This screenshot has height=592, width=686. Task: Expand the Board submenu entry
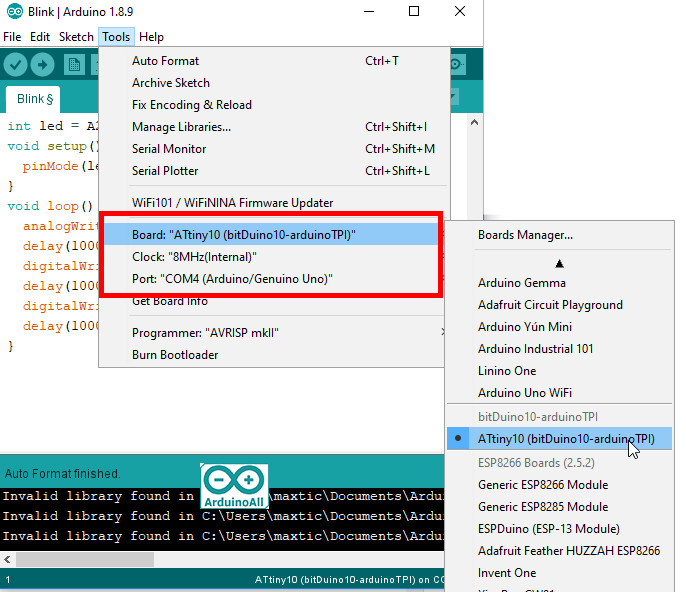pos(271,235)
